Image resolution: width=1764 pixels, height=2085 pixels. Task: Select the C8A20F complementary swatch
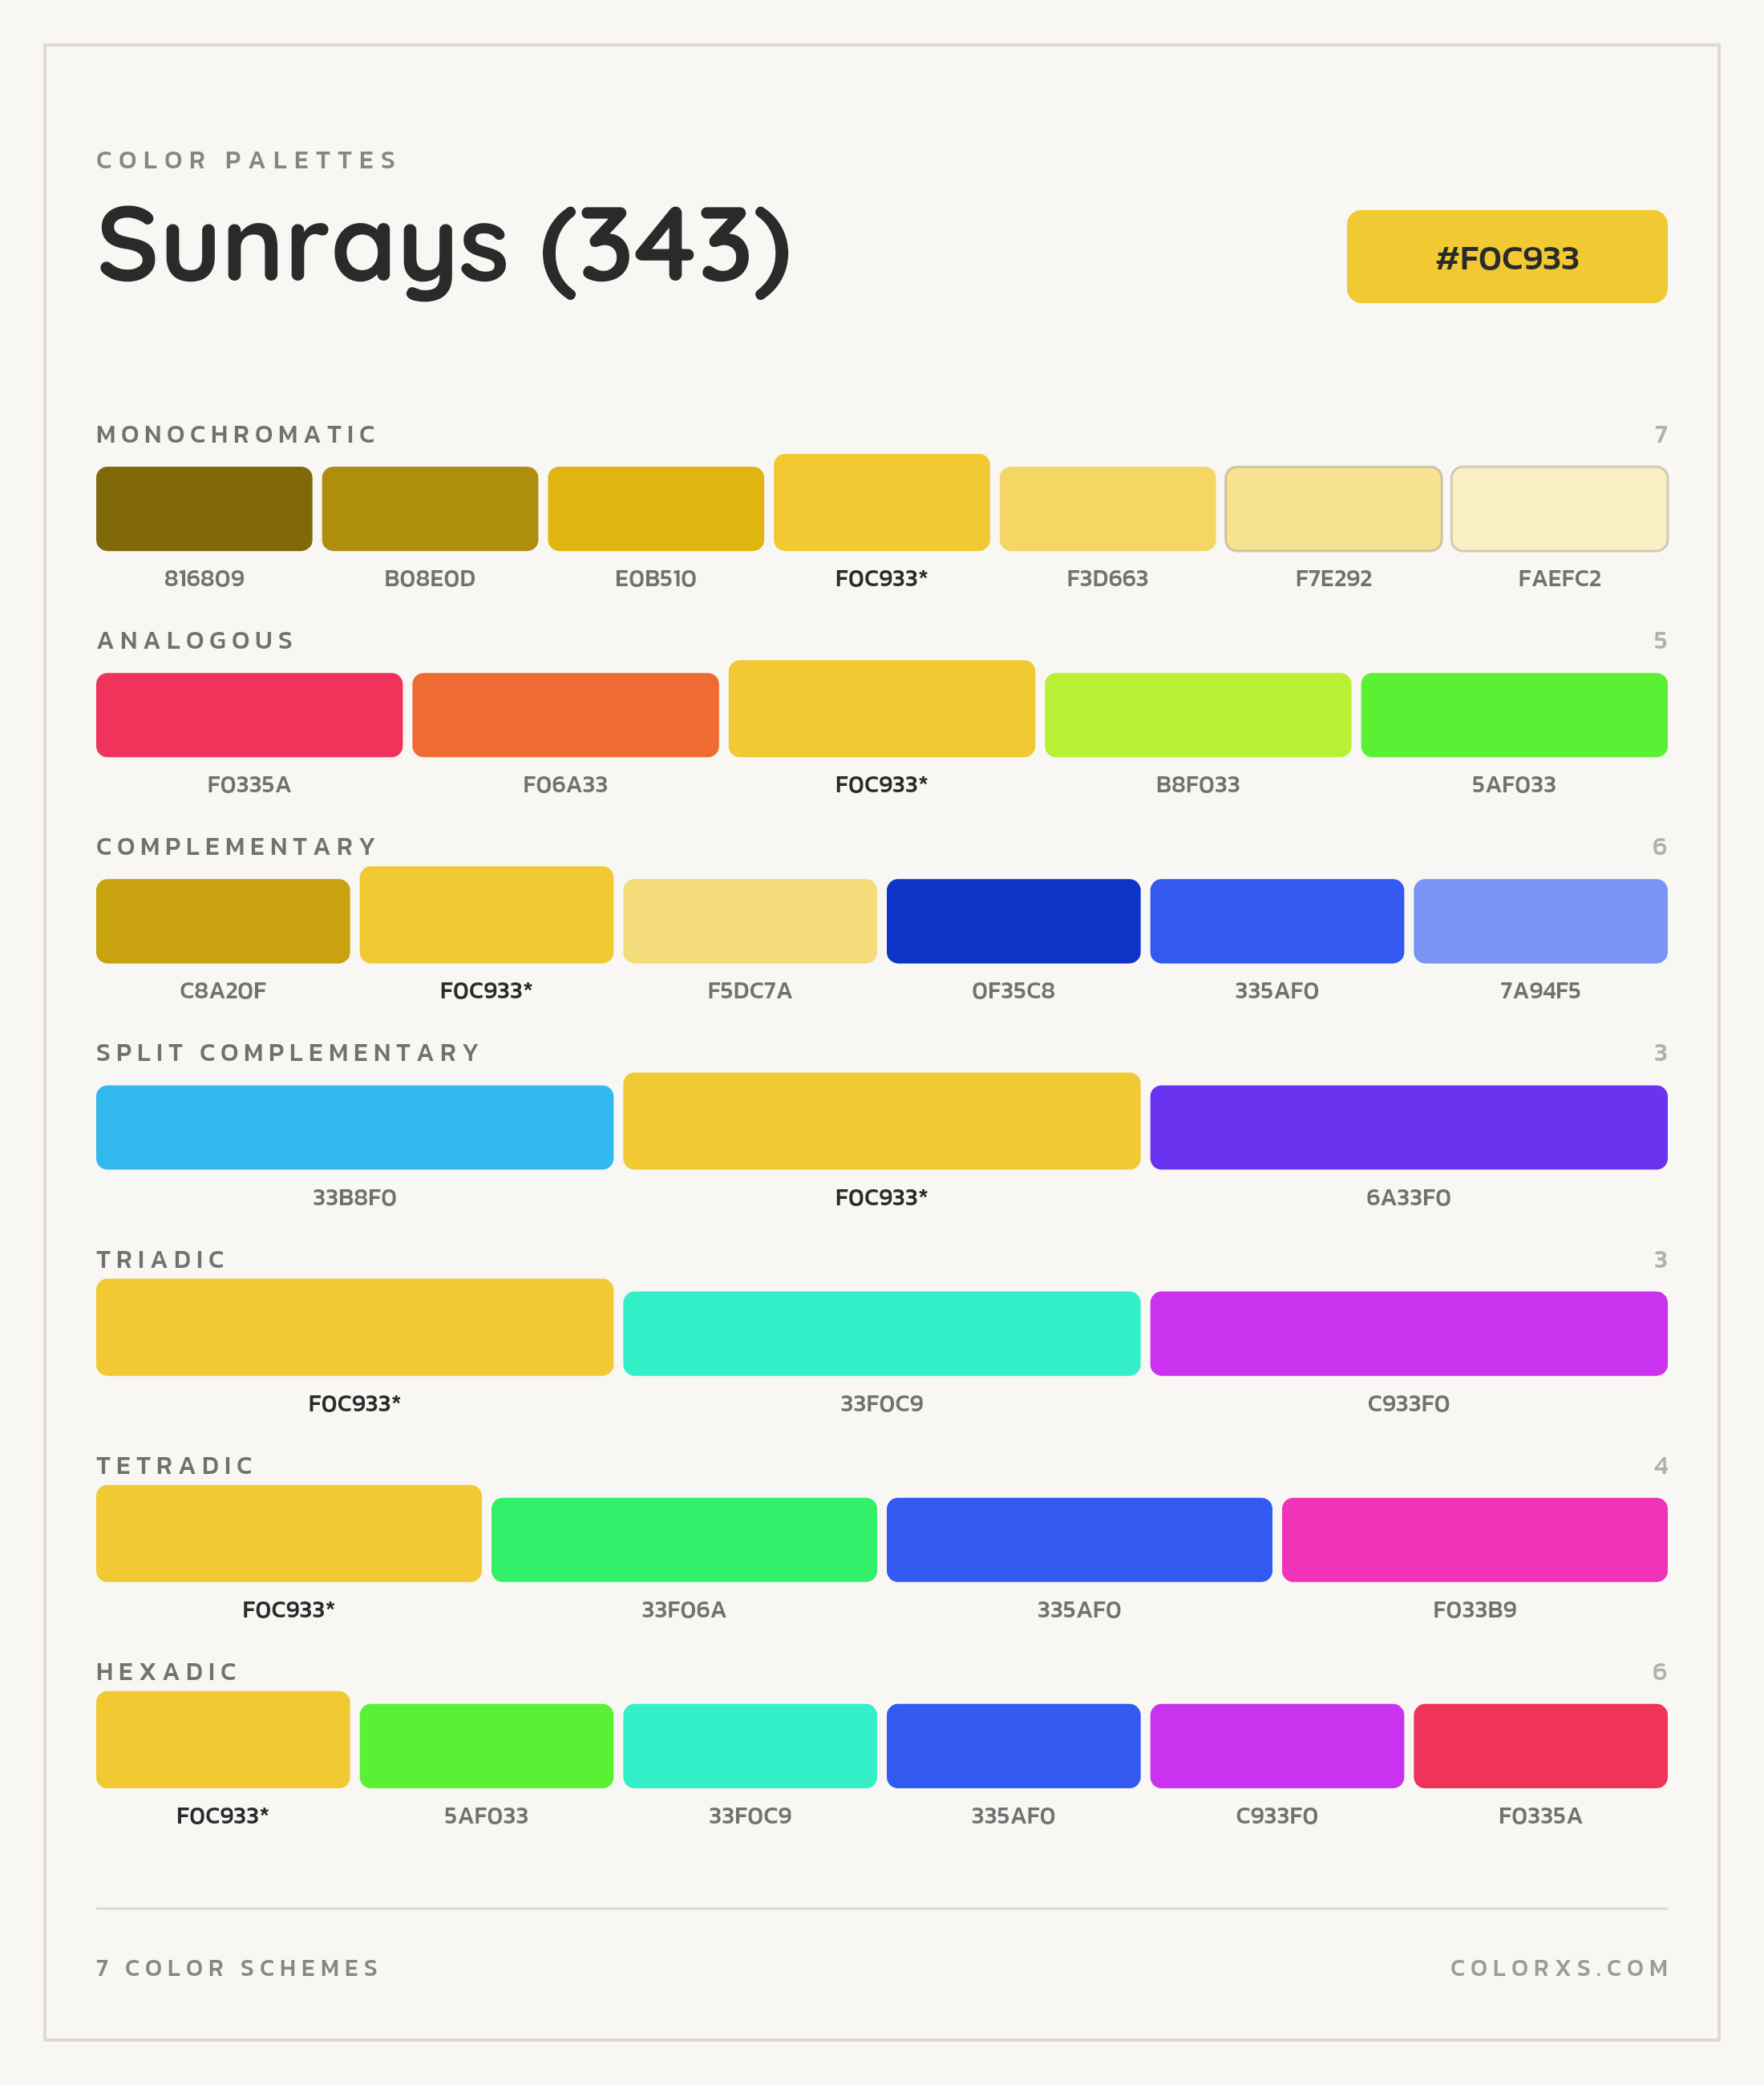tap(223, 921)
